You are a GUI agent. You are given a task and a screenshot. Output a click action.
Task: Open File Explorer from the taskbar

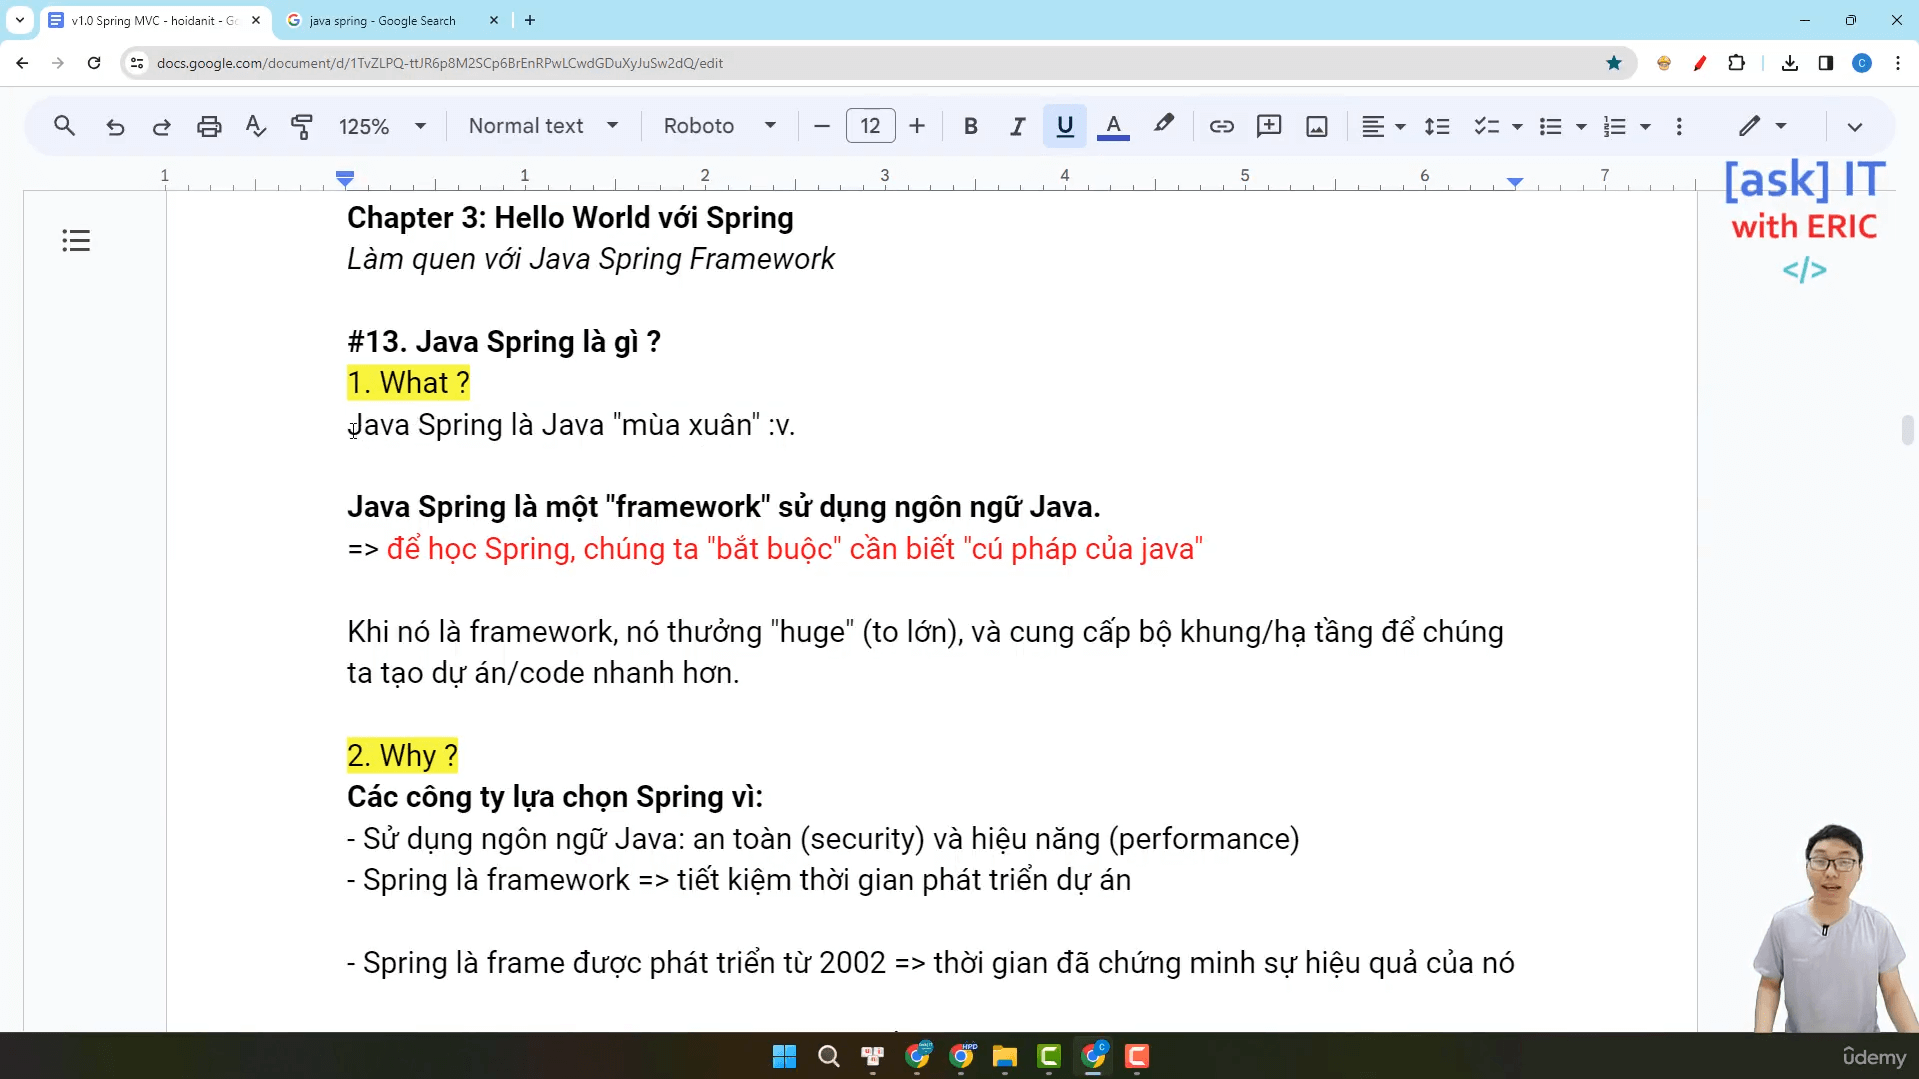pos(1005,1056)
